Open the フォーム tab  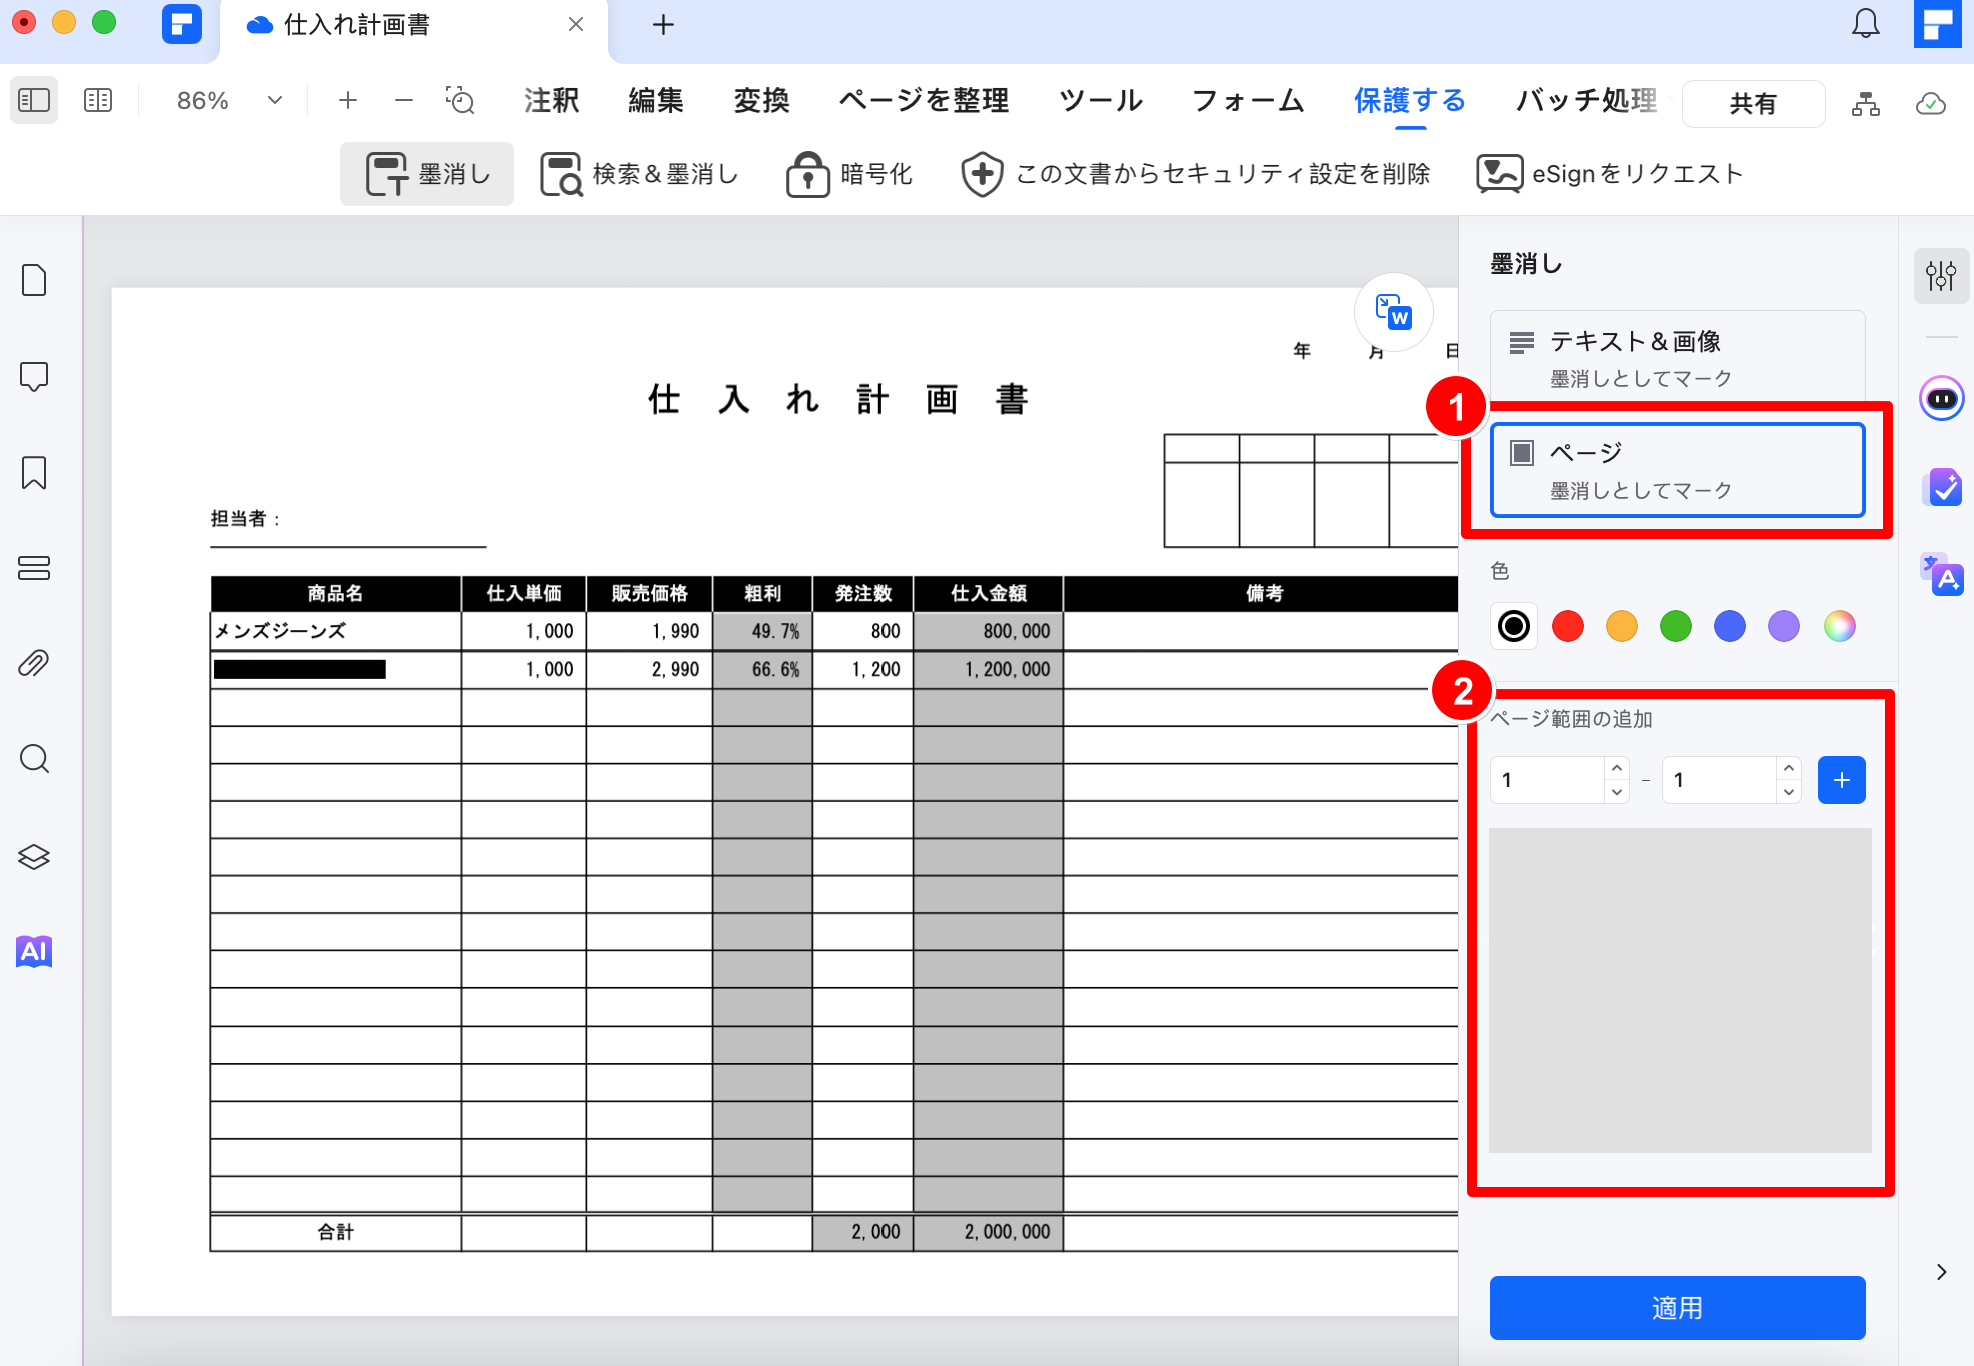(x=1248, y=100)
